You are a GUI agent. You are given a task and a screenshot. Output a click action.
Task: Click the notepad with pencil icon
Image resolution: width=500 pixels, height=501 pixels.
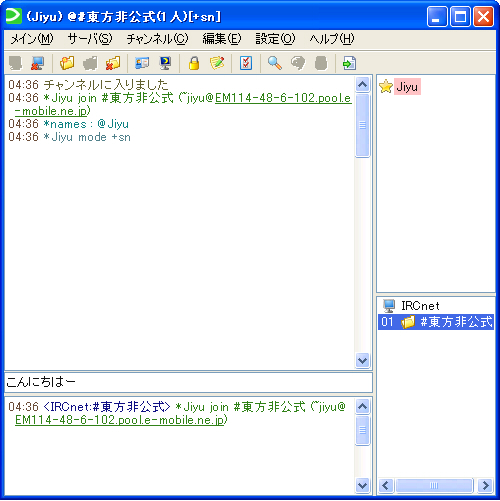pos(217,63)
